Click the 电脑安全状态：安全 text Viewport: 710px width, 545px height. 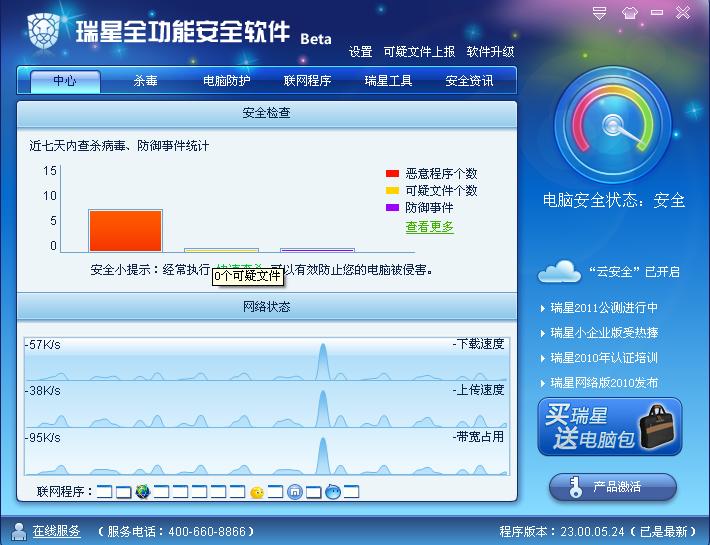point(614,200)
